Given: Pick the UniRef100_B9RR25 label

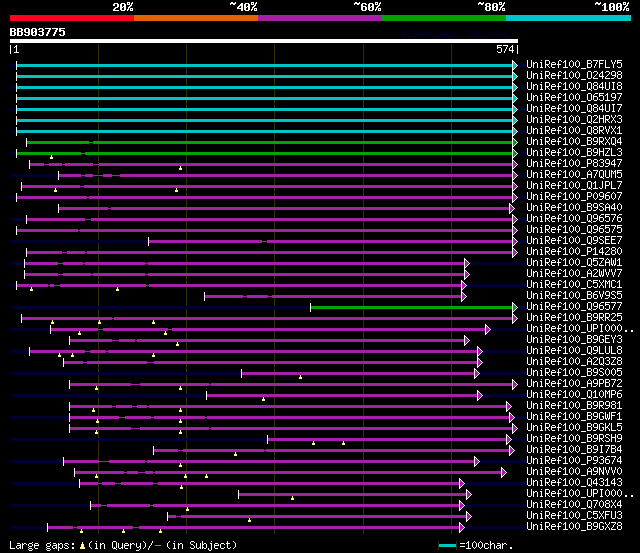Looking at the screenshot, I should point(574,318).
